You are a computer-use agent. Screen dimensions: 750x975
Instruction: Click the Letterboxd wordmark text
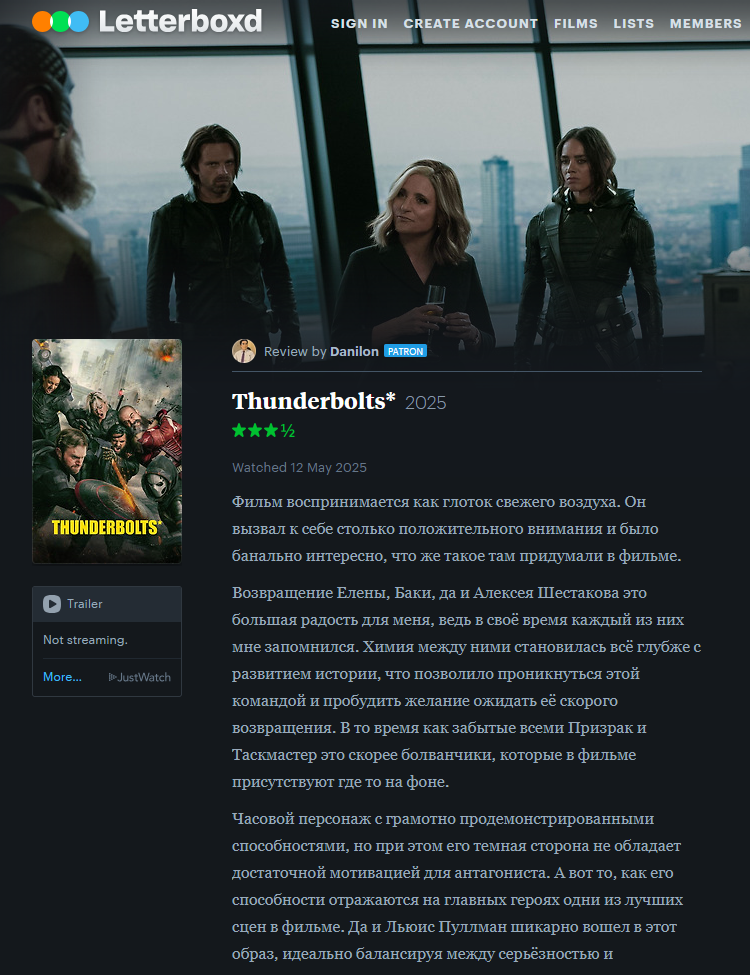click(180, 22)
